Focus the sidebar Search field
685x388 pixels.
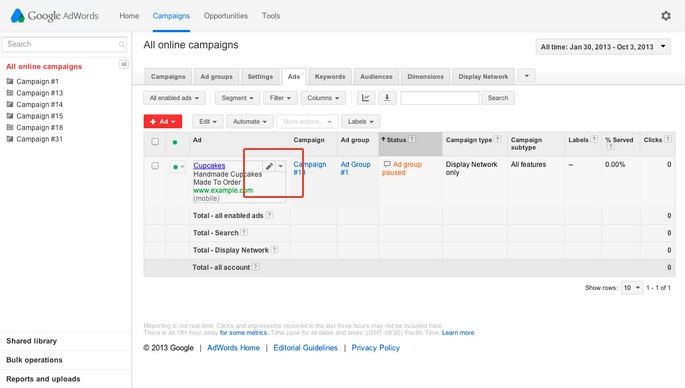pos(64,44)
